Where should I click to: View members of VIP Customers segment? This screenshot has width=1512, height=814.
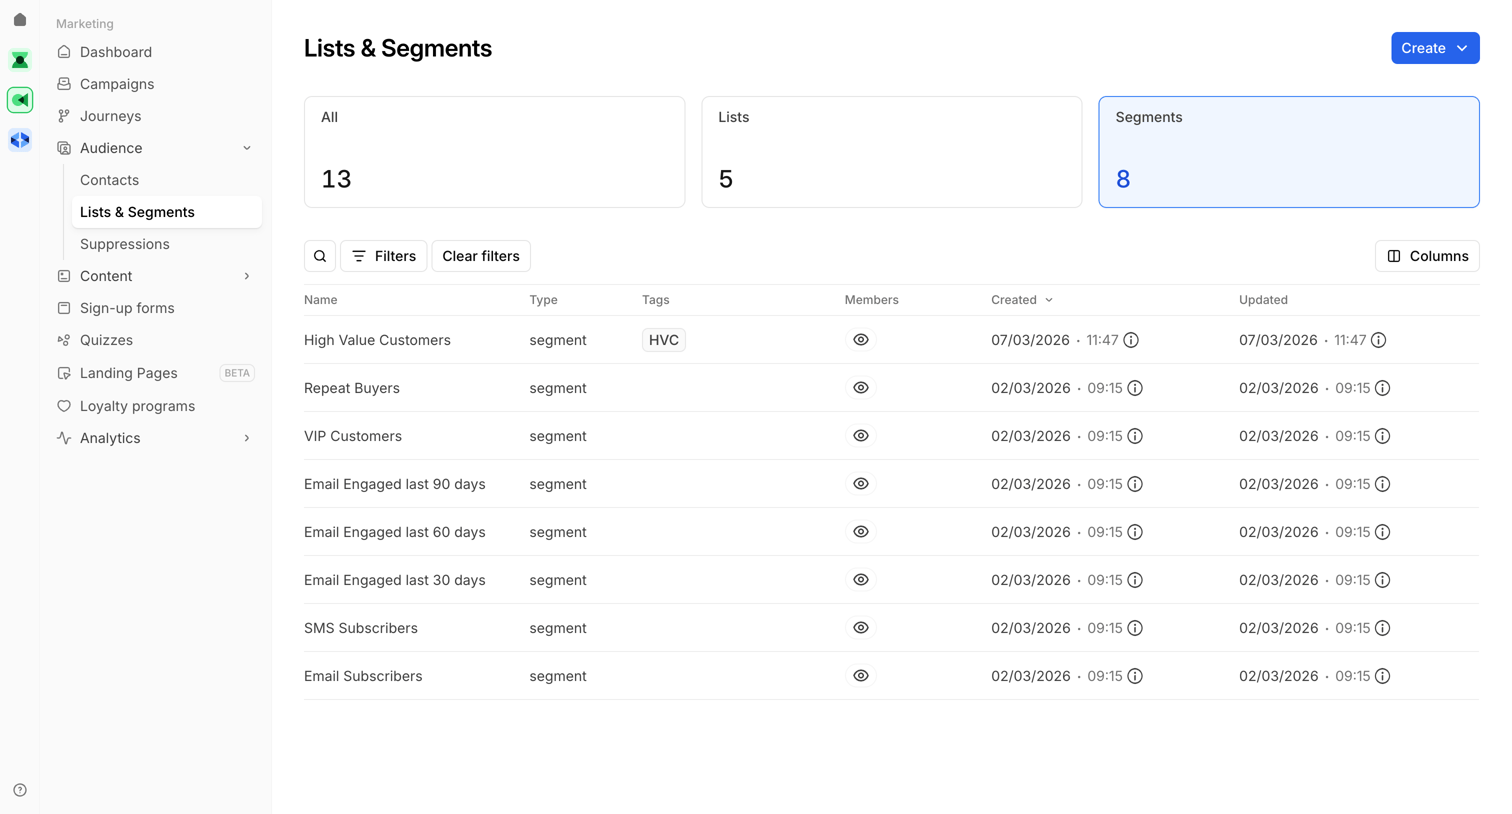point(861,436)
